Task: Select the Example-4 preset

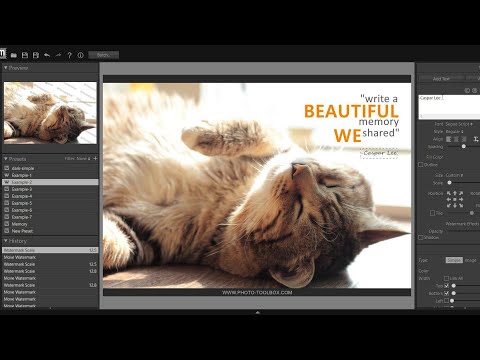Action: 50,196
